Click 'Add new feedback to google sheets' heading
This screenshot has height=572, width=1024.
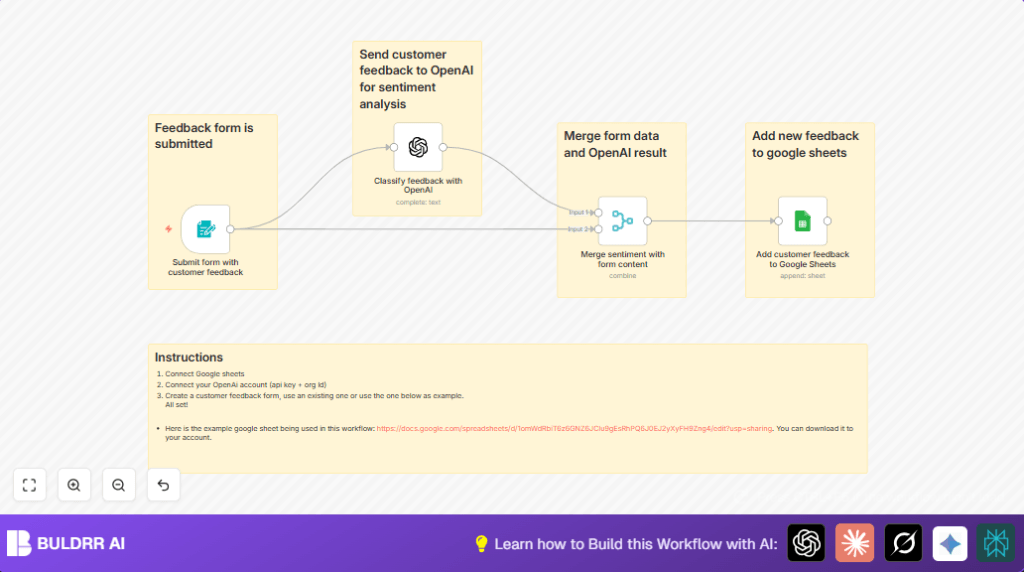click(805, 144)
